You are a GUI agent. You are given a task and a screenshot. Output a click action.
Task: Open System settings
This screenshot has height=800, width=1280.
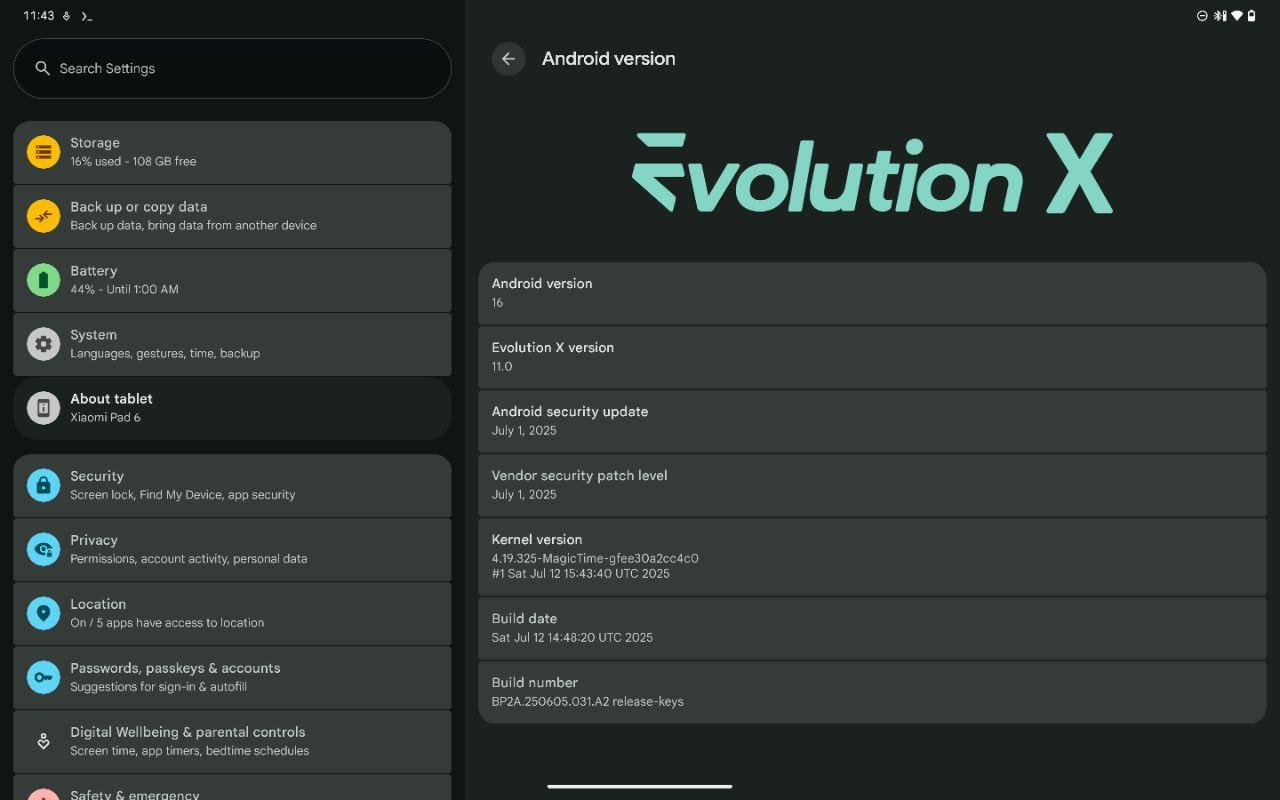point(232,344)
